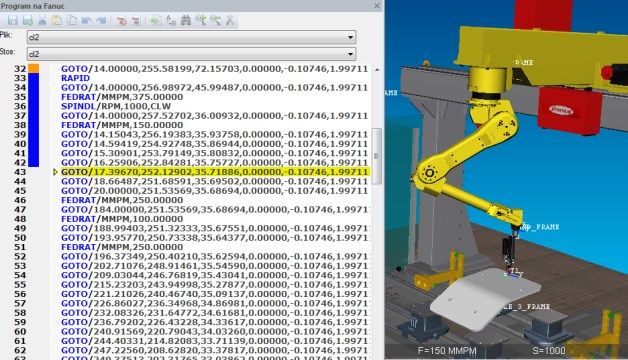628x360 pixels.
Task: Select line 38 FEDRAT/MMPM,150.00000
Action: 122,125
